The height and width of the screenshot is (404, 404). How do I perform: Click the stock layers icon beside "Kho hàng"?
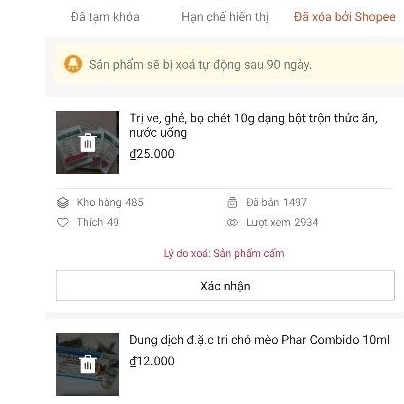[63, 202]
